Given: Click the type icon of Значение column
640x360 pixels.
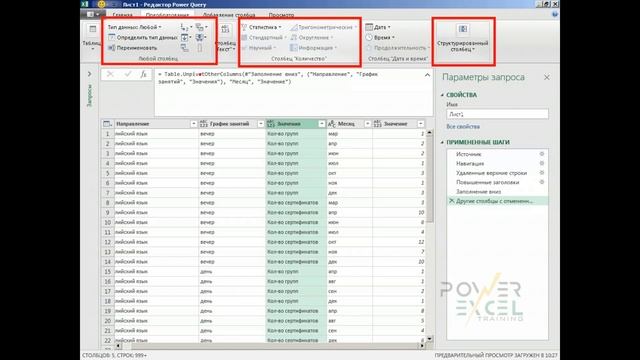Looking at the screenshot, I should [x=378, y=124].
